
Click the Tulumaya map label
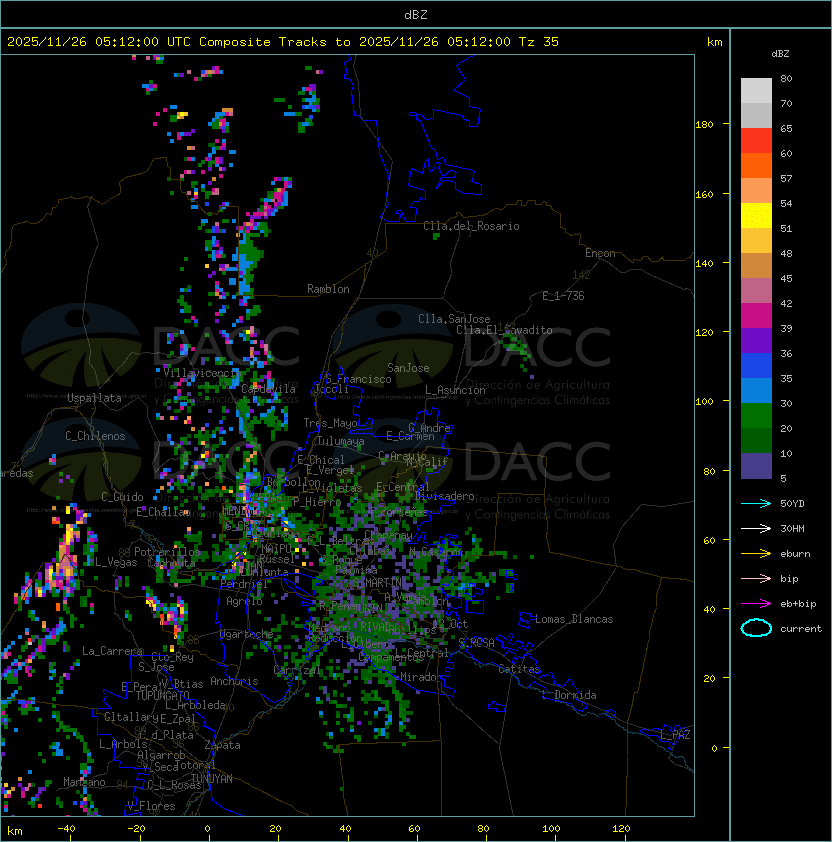coord(341,441)
